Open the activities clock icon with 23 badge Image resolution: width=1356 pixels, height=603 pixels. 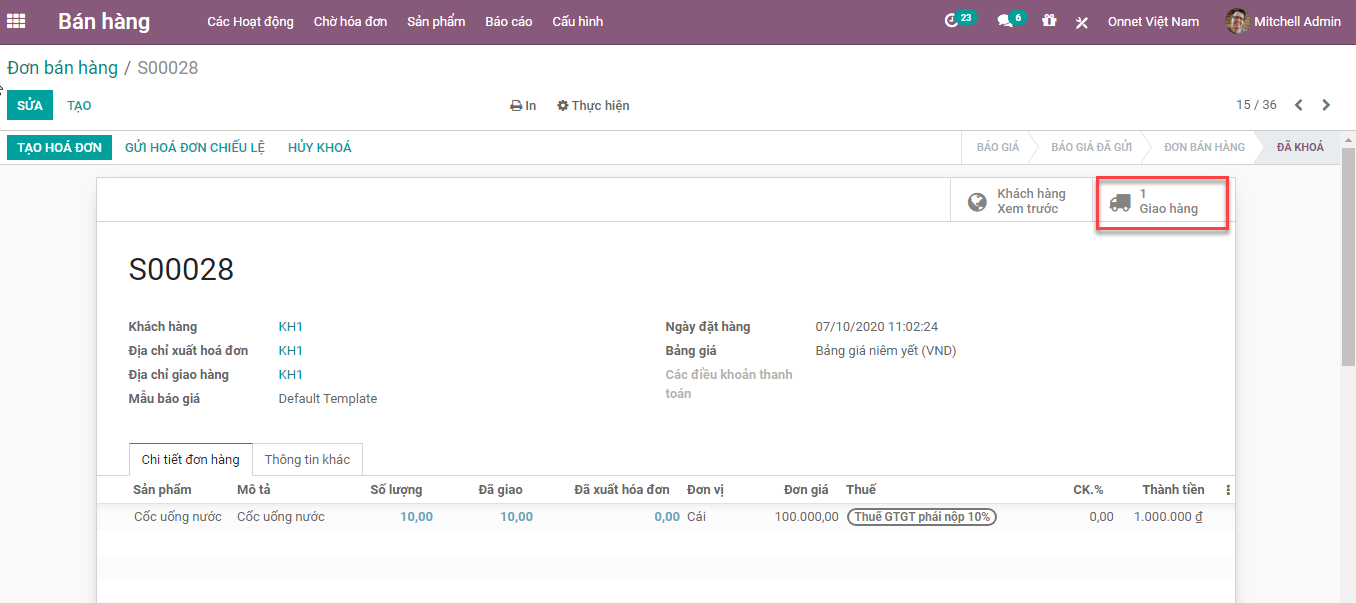click(x=952, y=21)
